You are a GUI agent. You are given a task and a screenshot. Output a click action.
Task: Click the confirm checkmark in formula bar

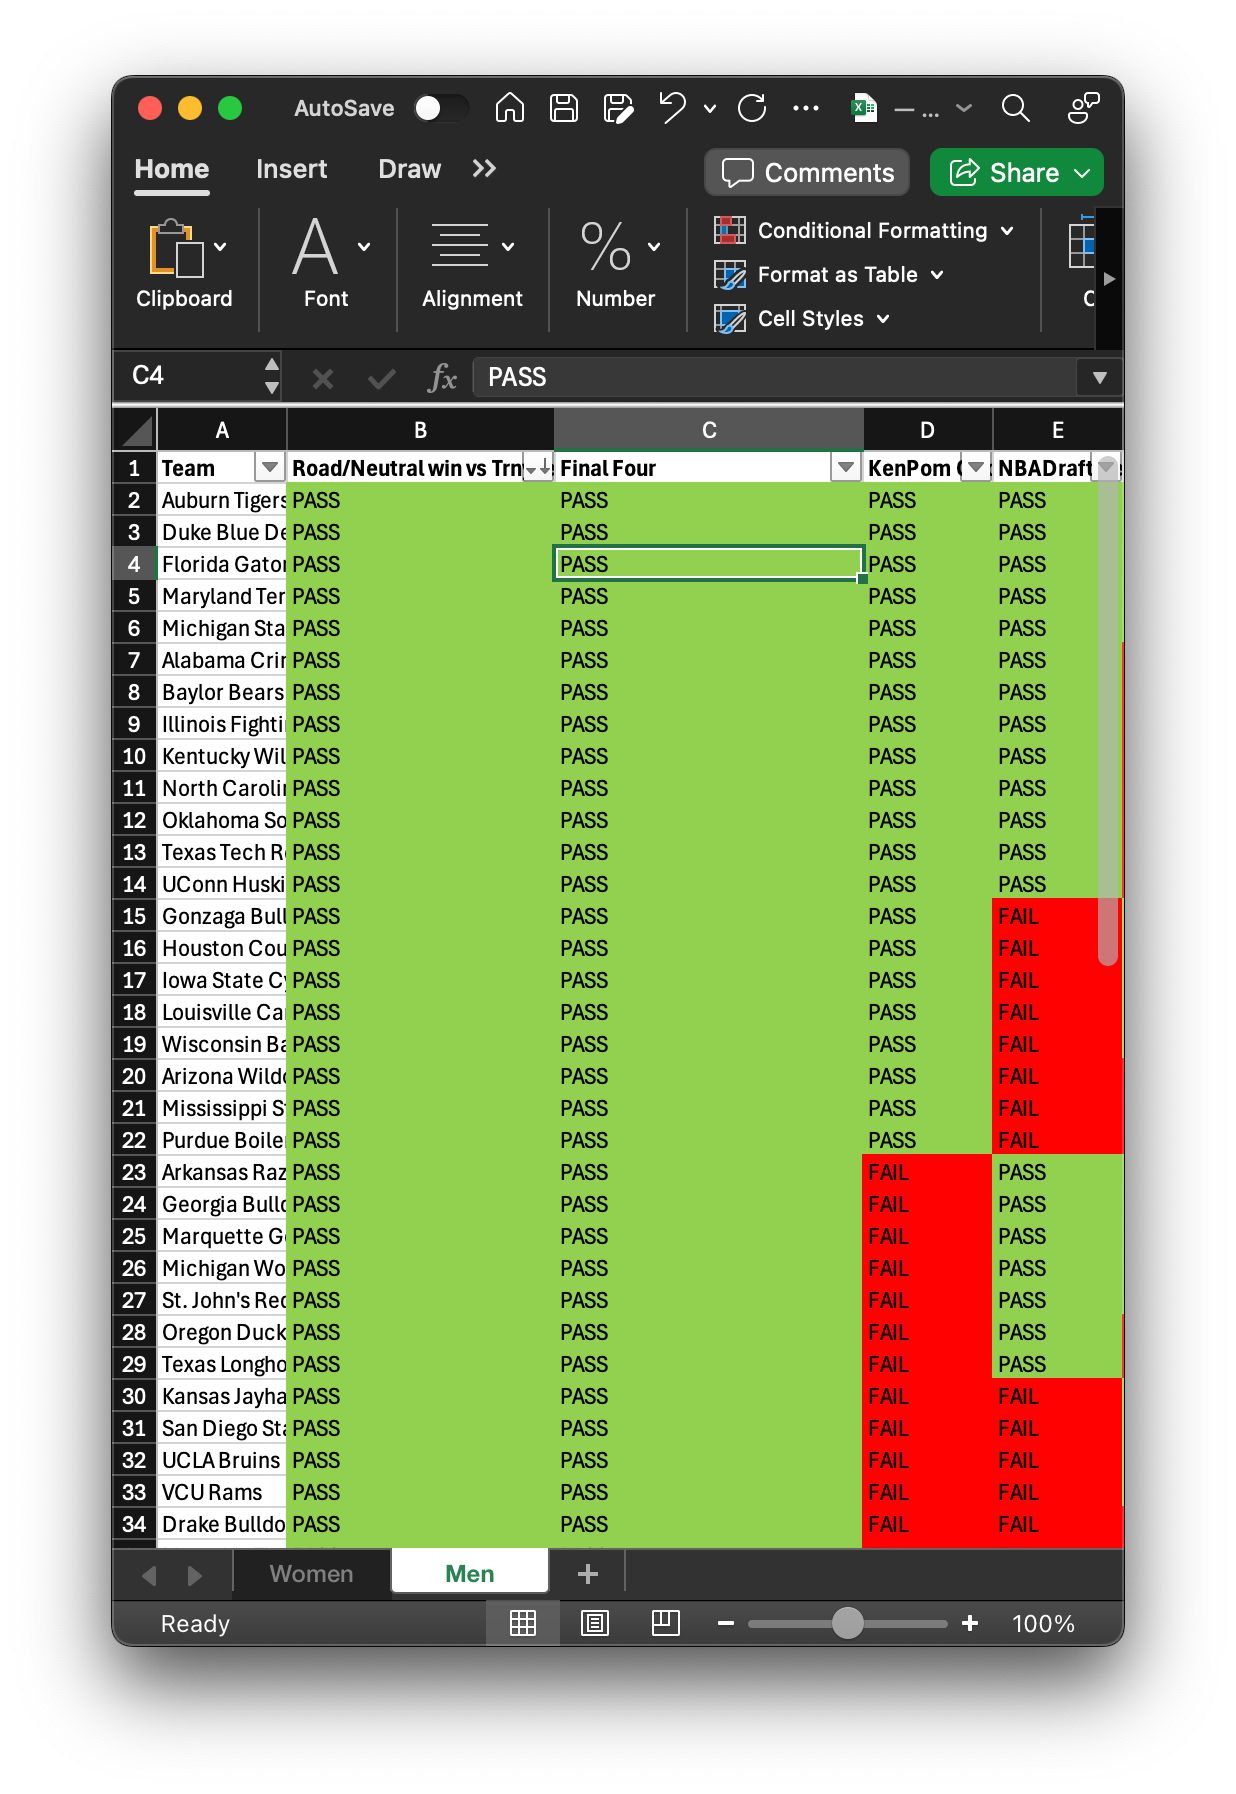(382, 378)
